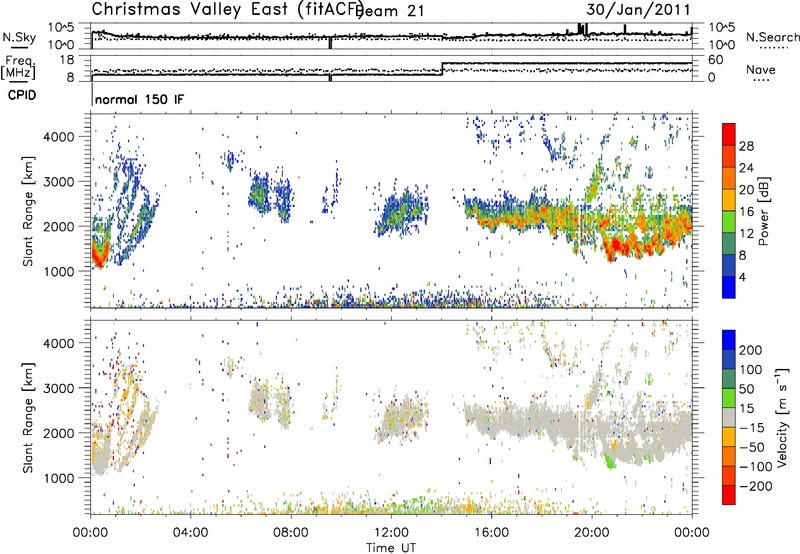Click the '4' tick on the power colorbar

tap(742, 277)
